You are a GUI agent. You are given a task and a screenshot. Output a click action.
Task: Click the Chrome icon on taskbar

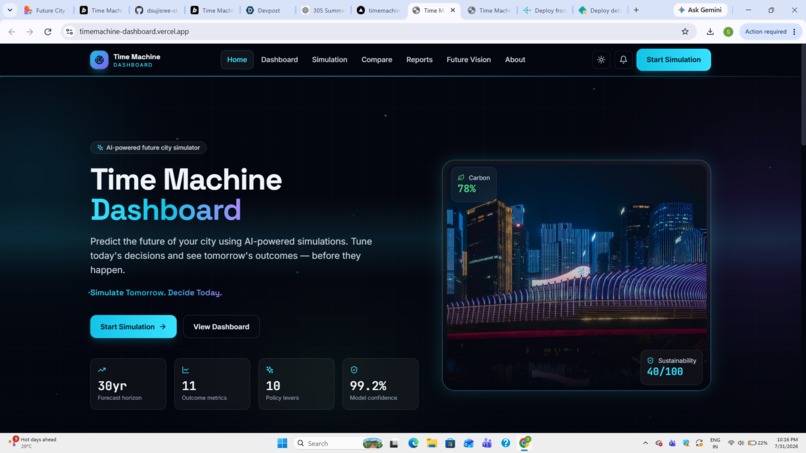(524, 443)
